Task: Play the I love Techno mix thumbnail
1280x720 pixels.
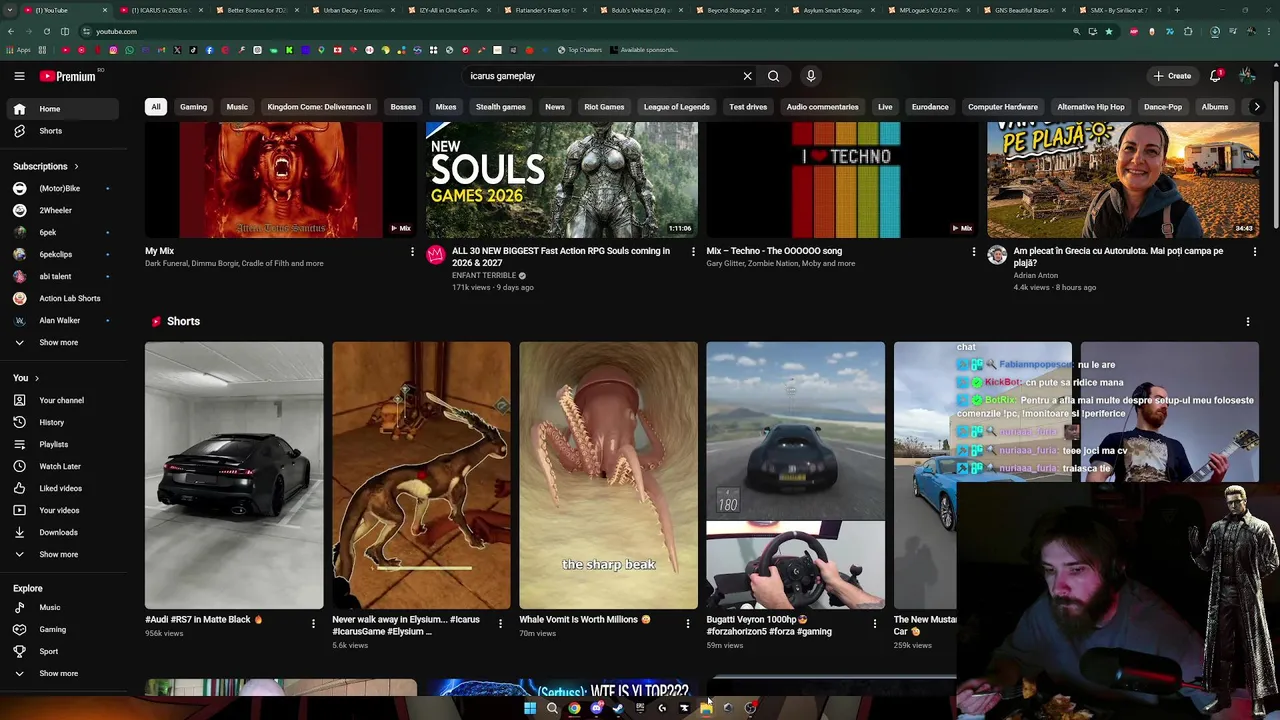Action: 843,180
